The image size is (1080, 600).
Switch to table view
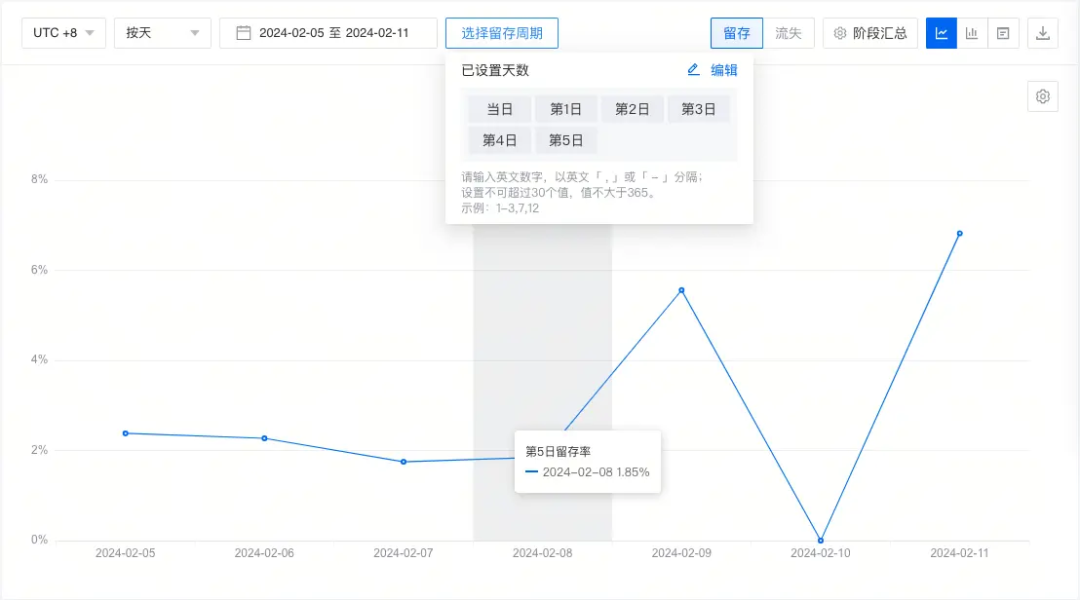click(x=1003, y=33)
